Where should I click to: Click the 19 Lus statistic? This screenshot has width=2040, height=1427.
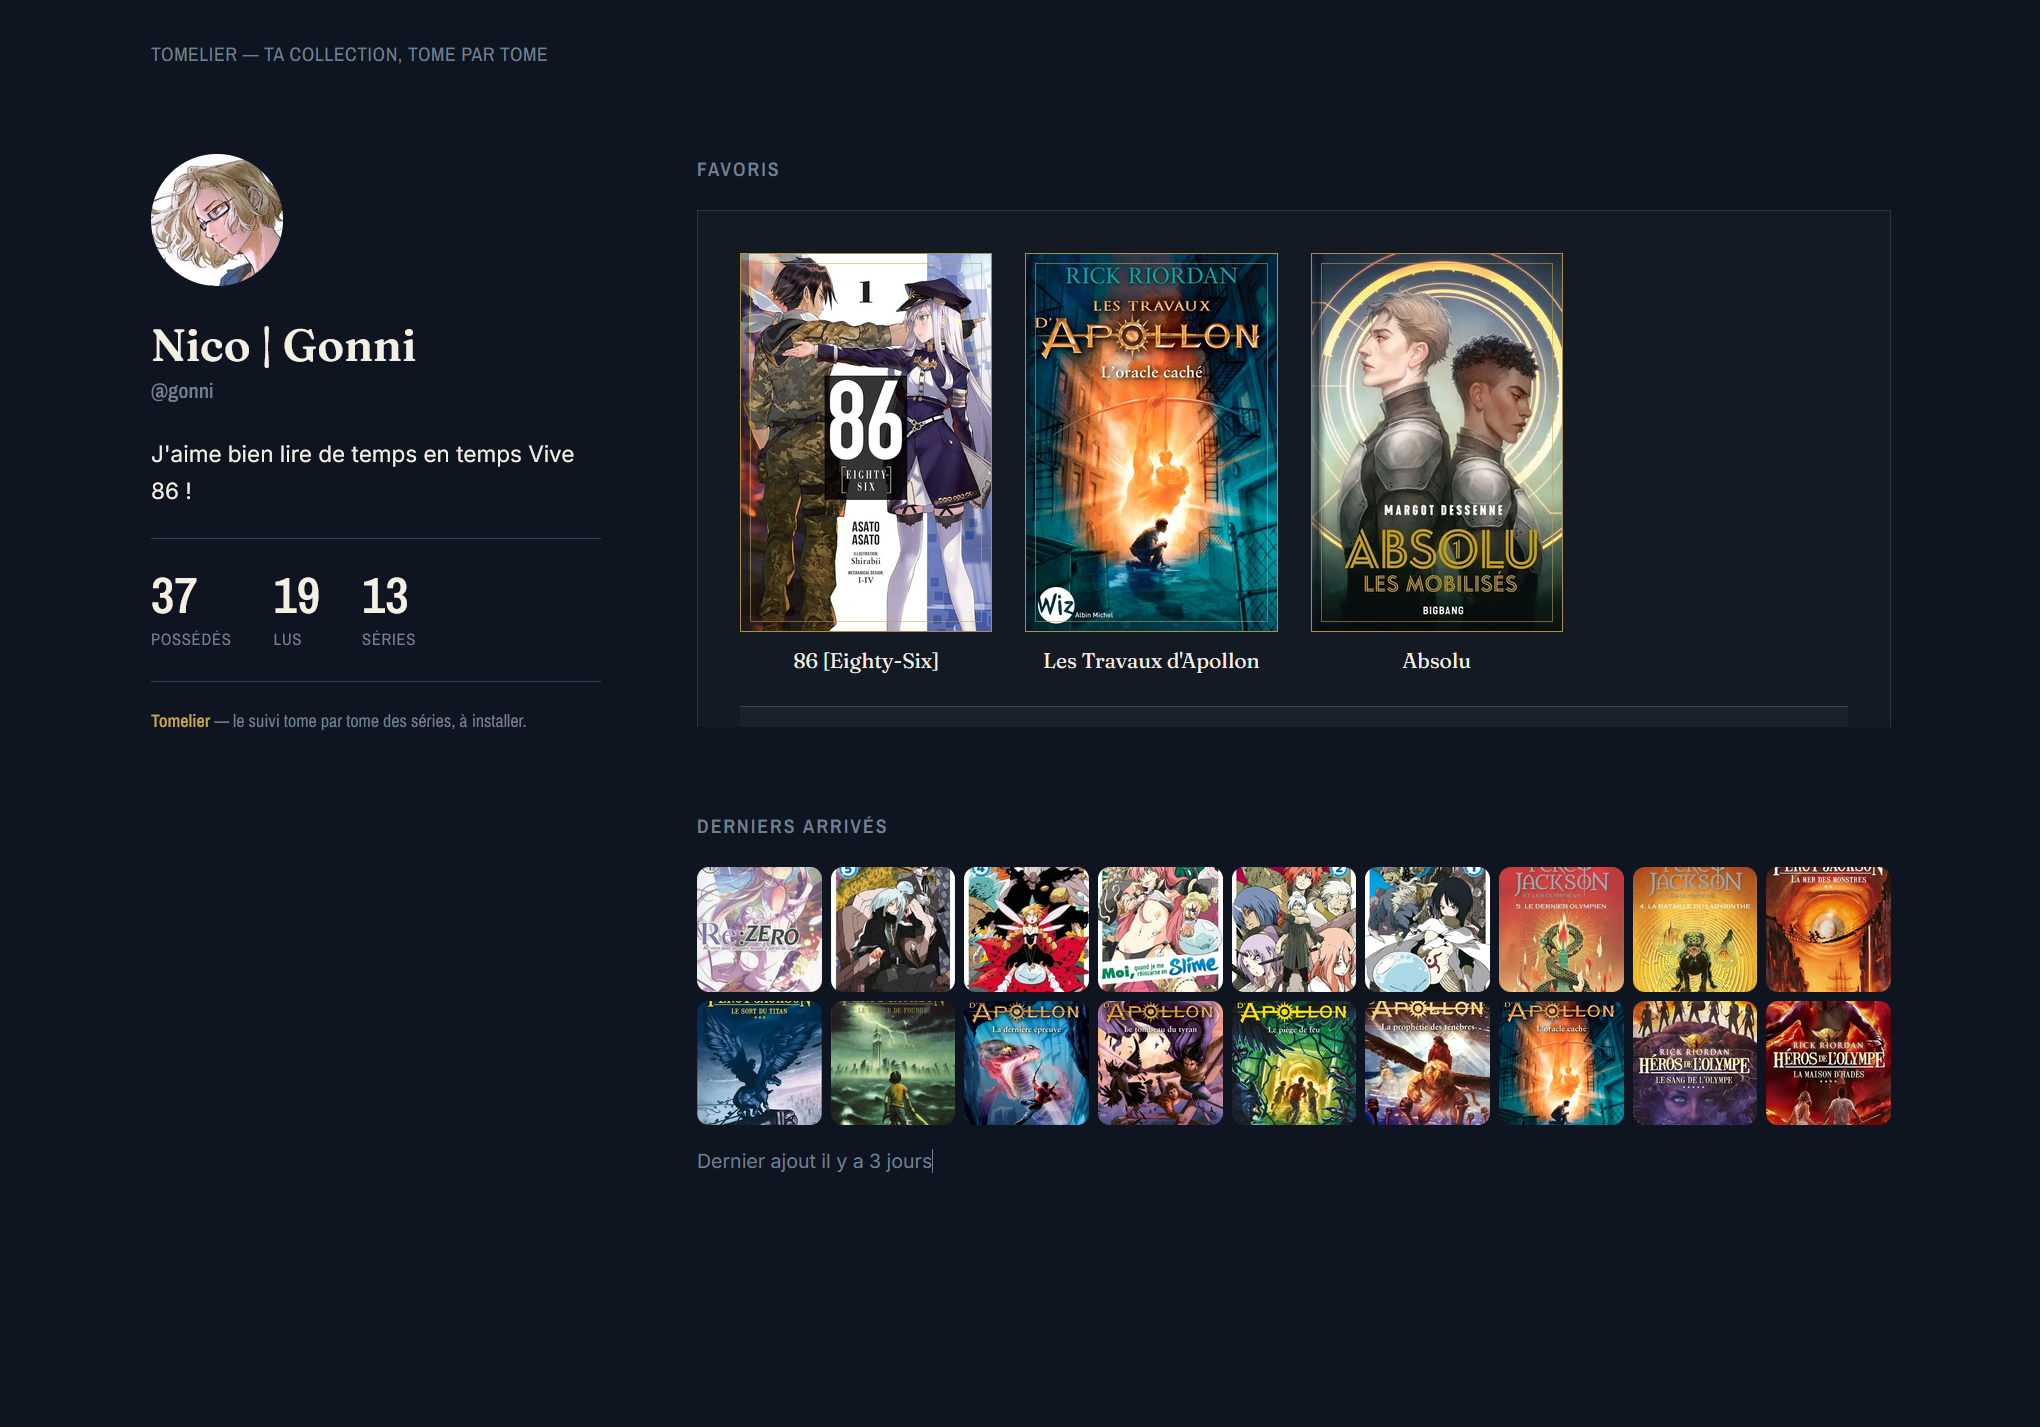click(296, 610)
